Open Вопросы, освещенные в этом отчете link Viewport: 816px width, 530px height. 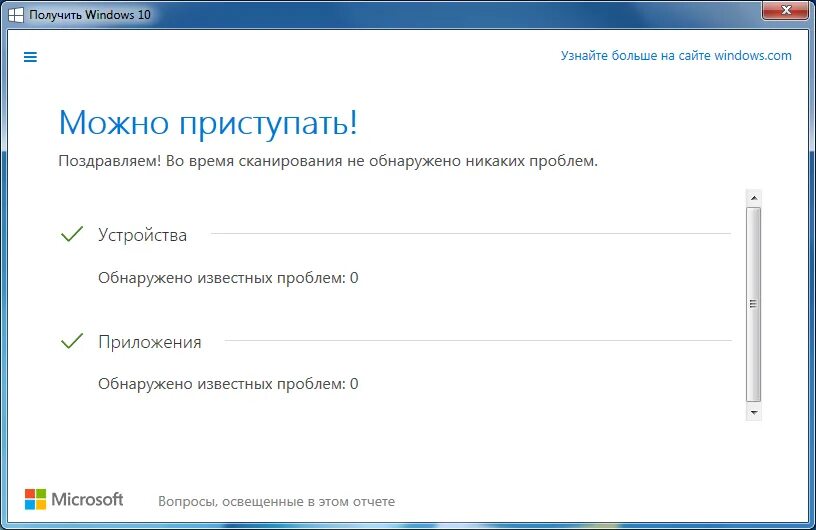coord(276,502)
